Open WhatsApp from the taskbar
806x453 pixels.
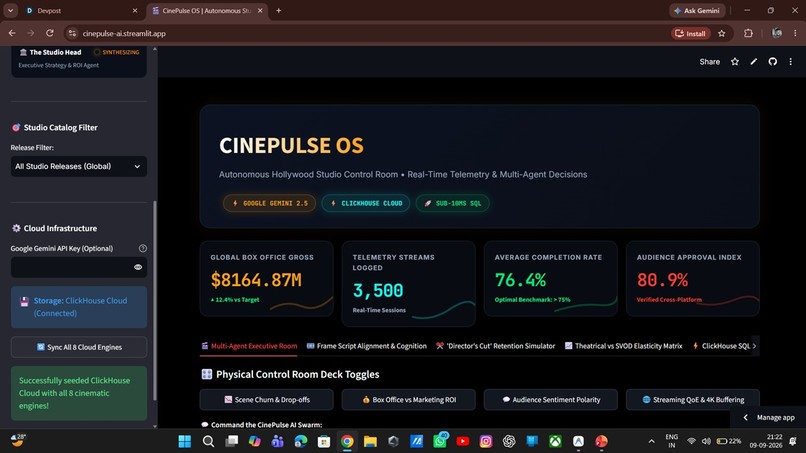(x=441, y=441)
